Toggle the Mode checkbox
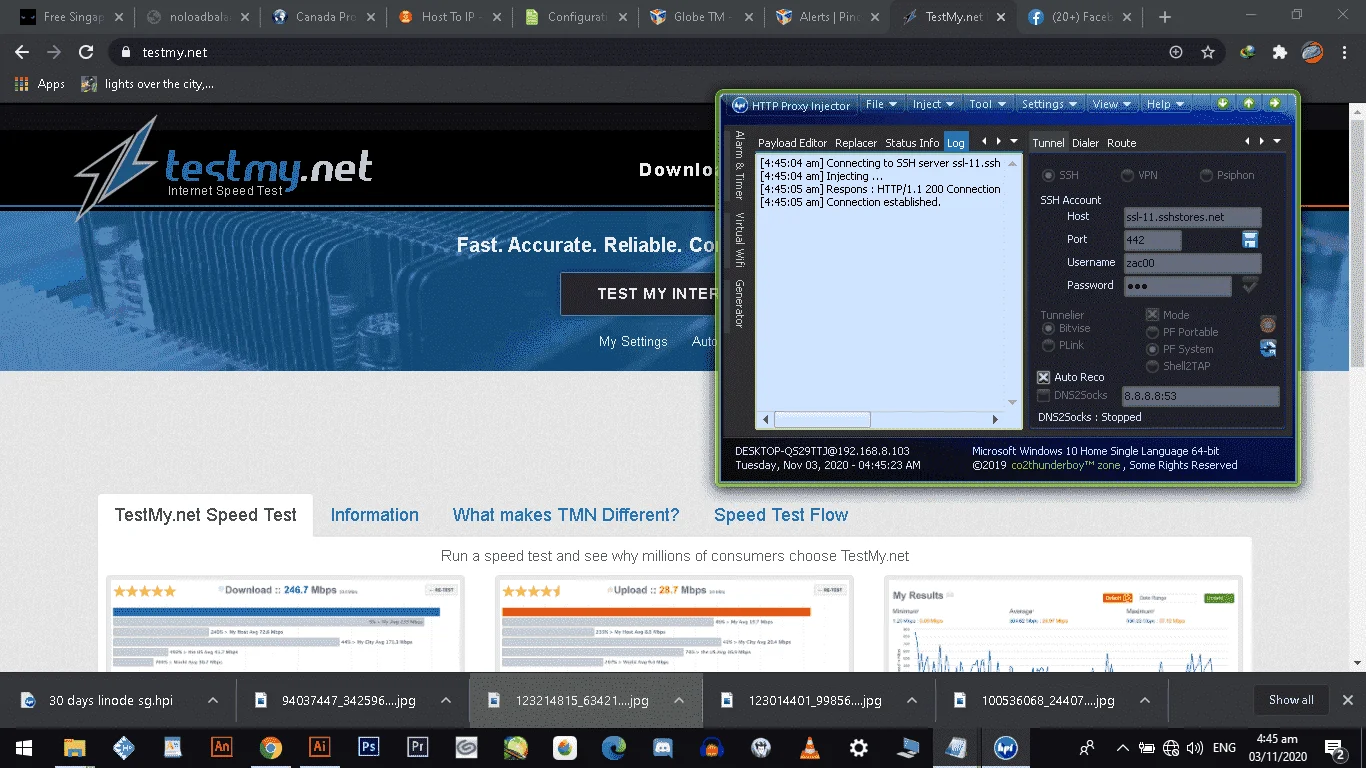 click(x=1152, y=314)
